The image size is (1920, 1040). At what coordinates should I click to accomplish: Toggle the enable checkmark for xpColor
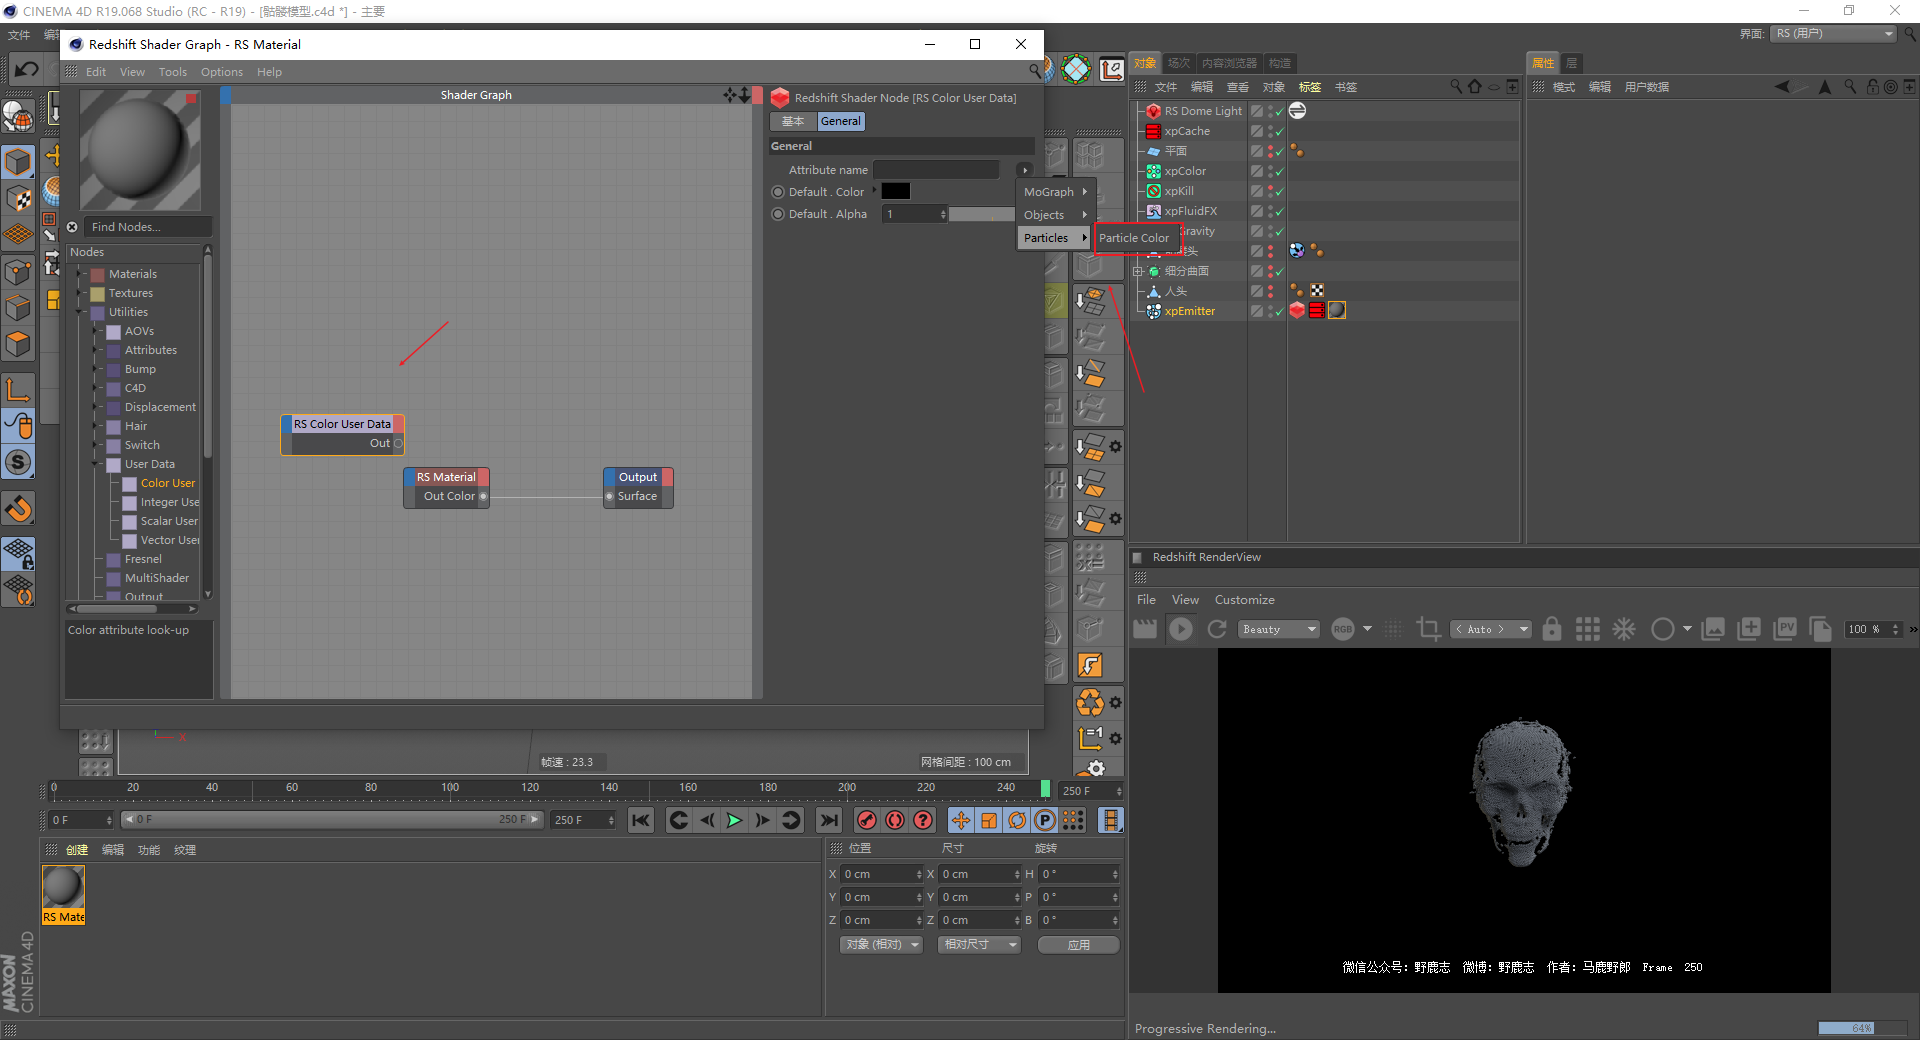click(x=1278, y=171)
